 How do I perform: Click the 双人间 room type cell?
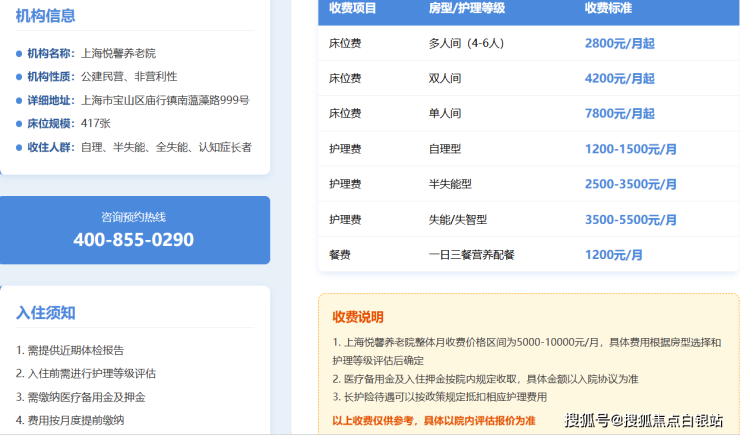[x=445, y=78]
